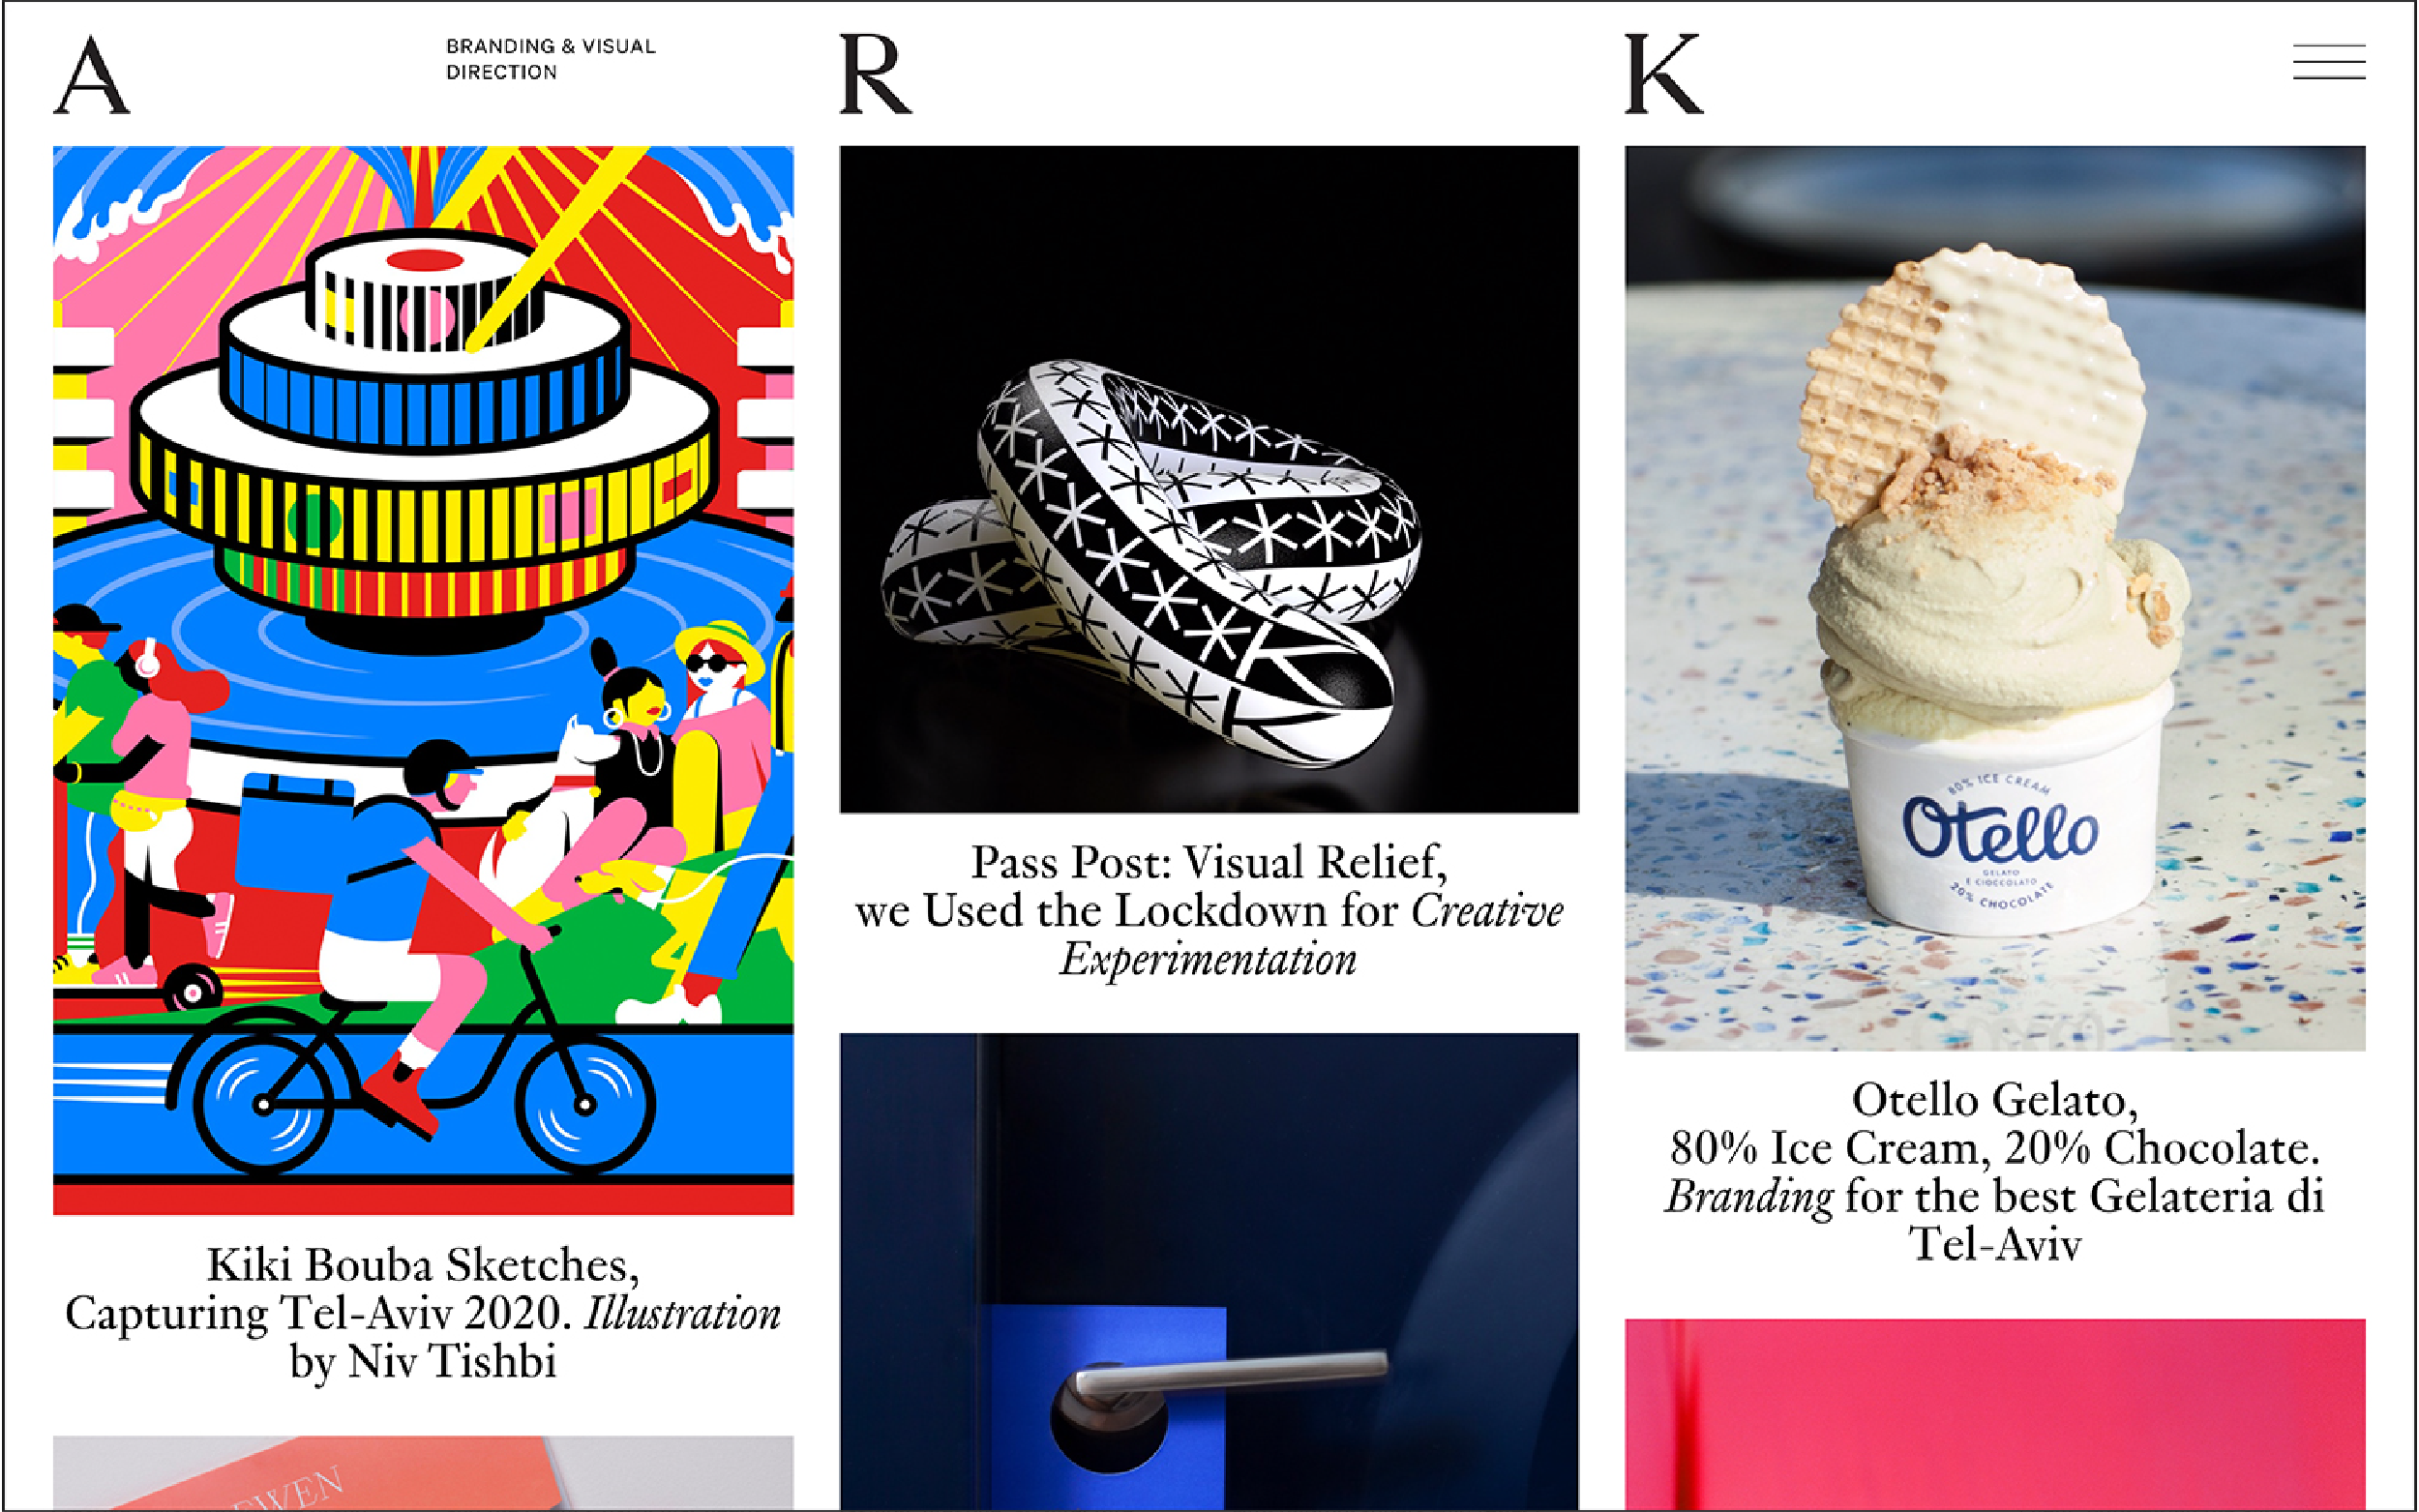Viewport: 2419px width, 1512px height.
Task: Click the Pass Post: Visual Relief title
Action: (x=1209, y=911)
